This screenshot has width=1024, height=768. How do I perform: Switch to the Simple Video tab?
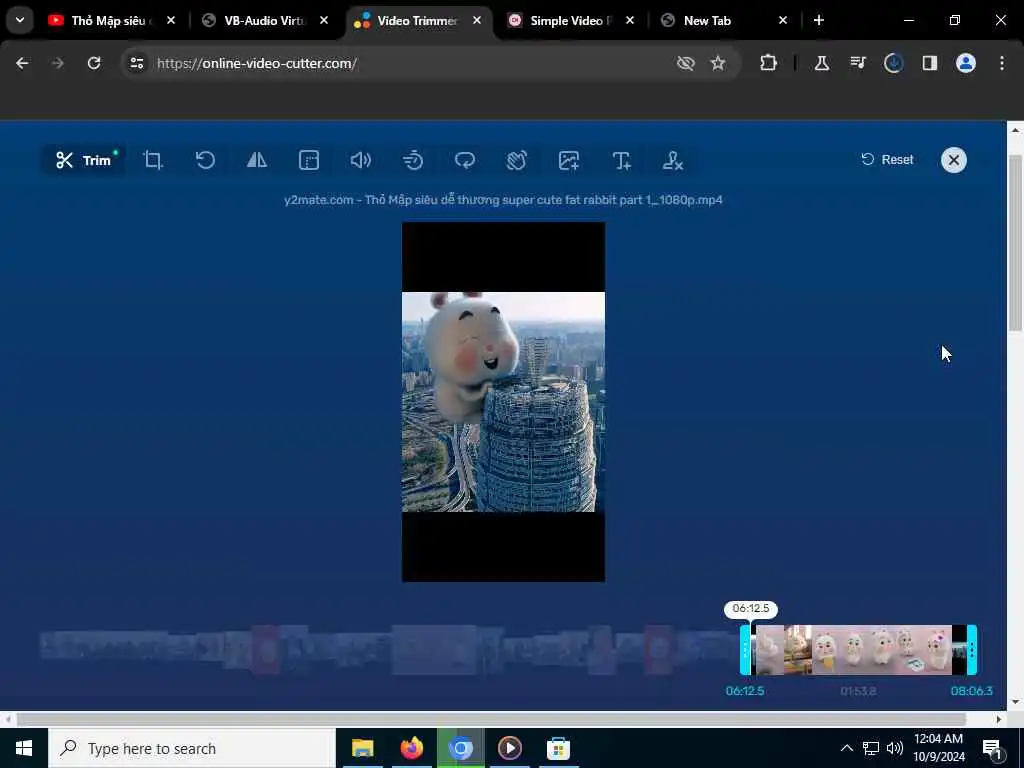pyautogui.click(x=570, y=21)
